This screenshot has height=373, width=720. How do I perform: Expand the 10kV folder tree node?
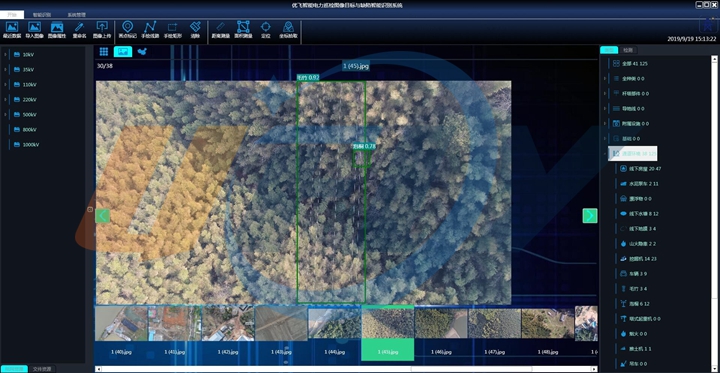click(5, 55)
